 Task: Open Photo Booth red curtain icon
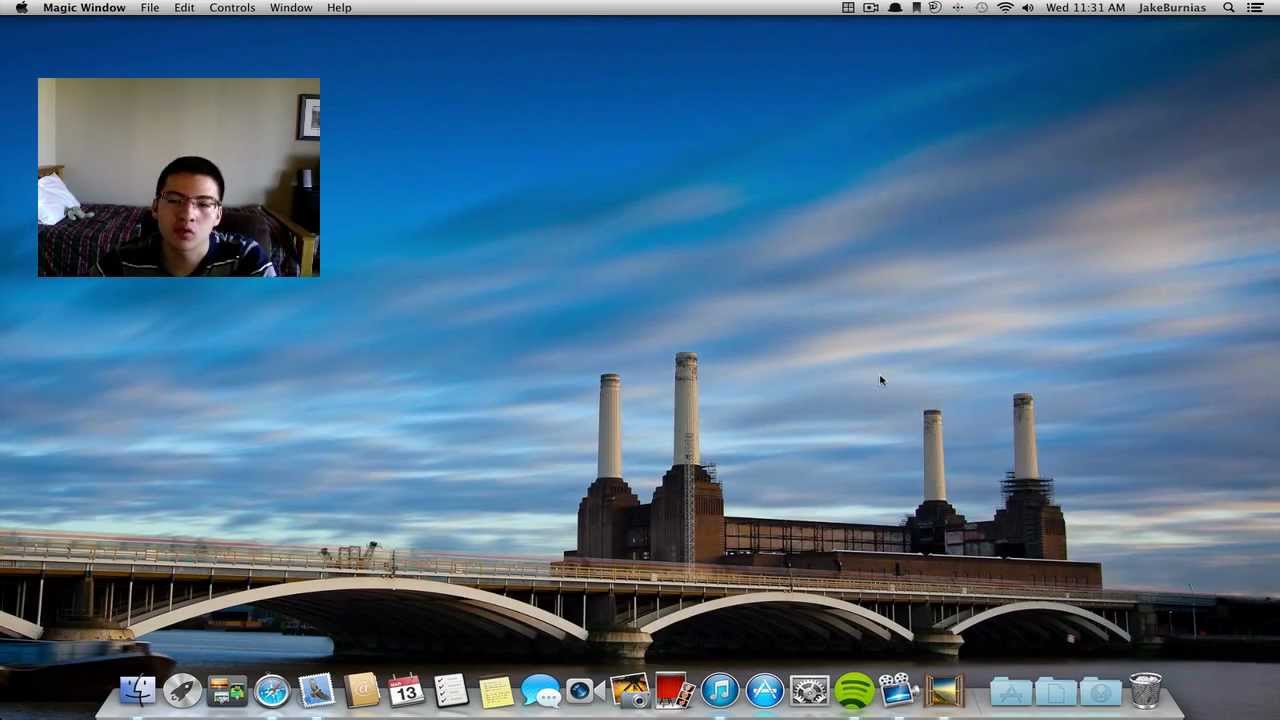click(675, 690)
